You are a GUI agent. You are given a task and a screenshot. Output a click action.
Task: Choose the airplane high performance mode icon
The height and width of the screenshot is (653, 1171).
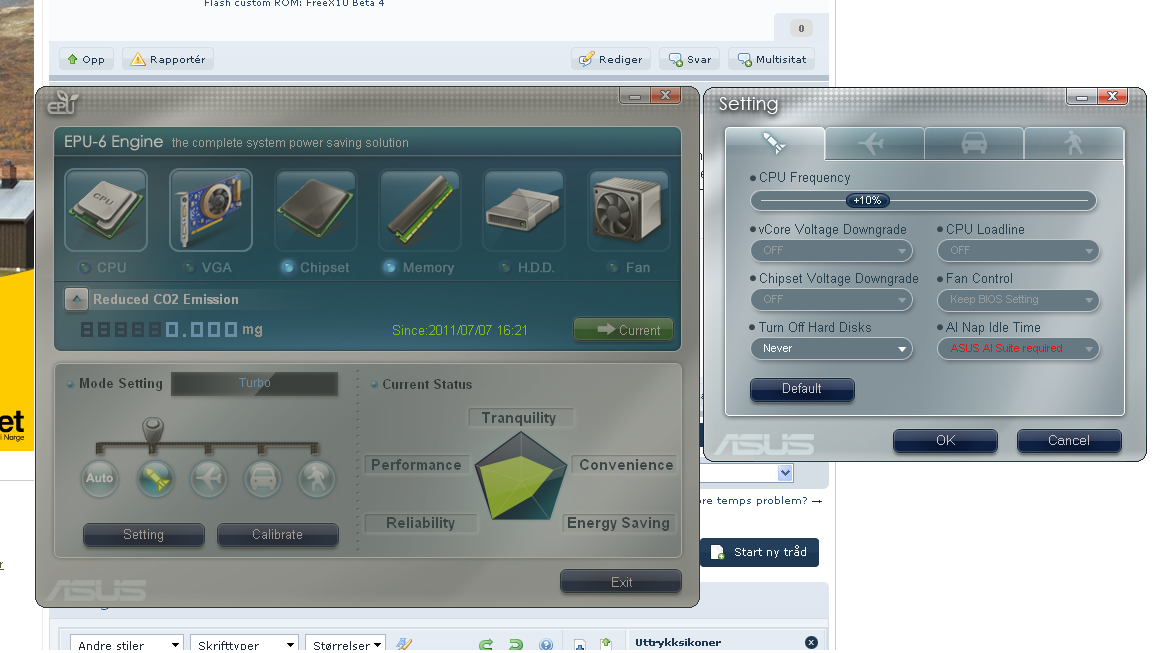coord(208,478)
